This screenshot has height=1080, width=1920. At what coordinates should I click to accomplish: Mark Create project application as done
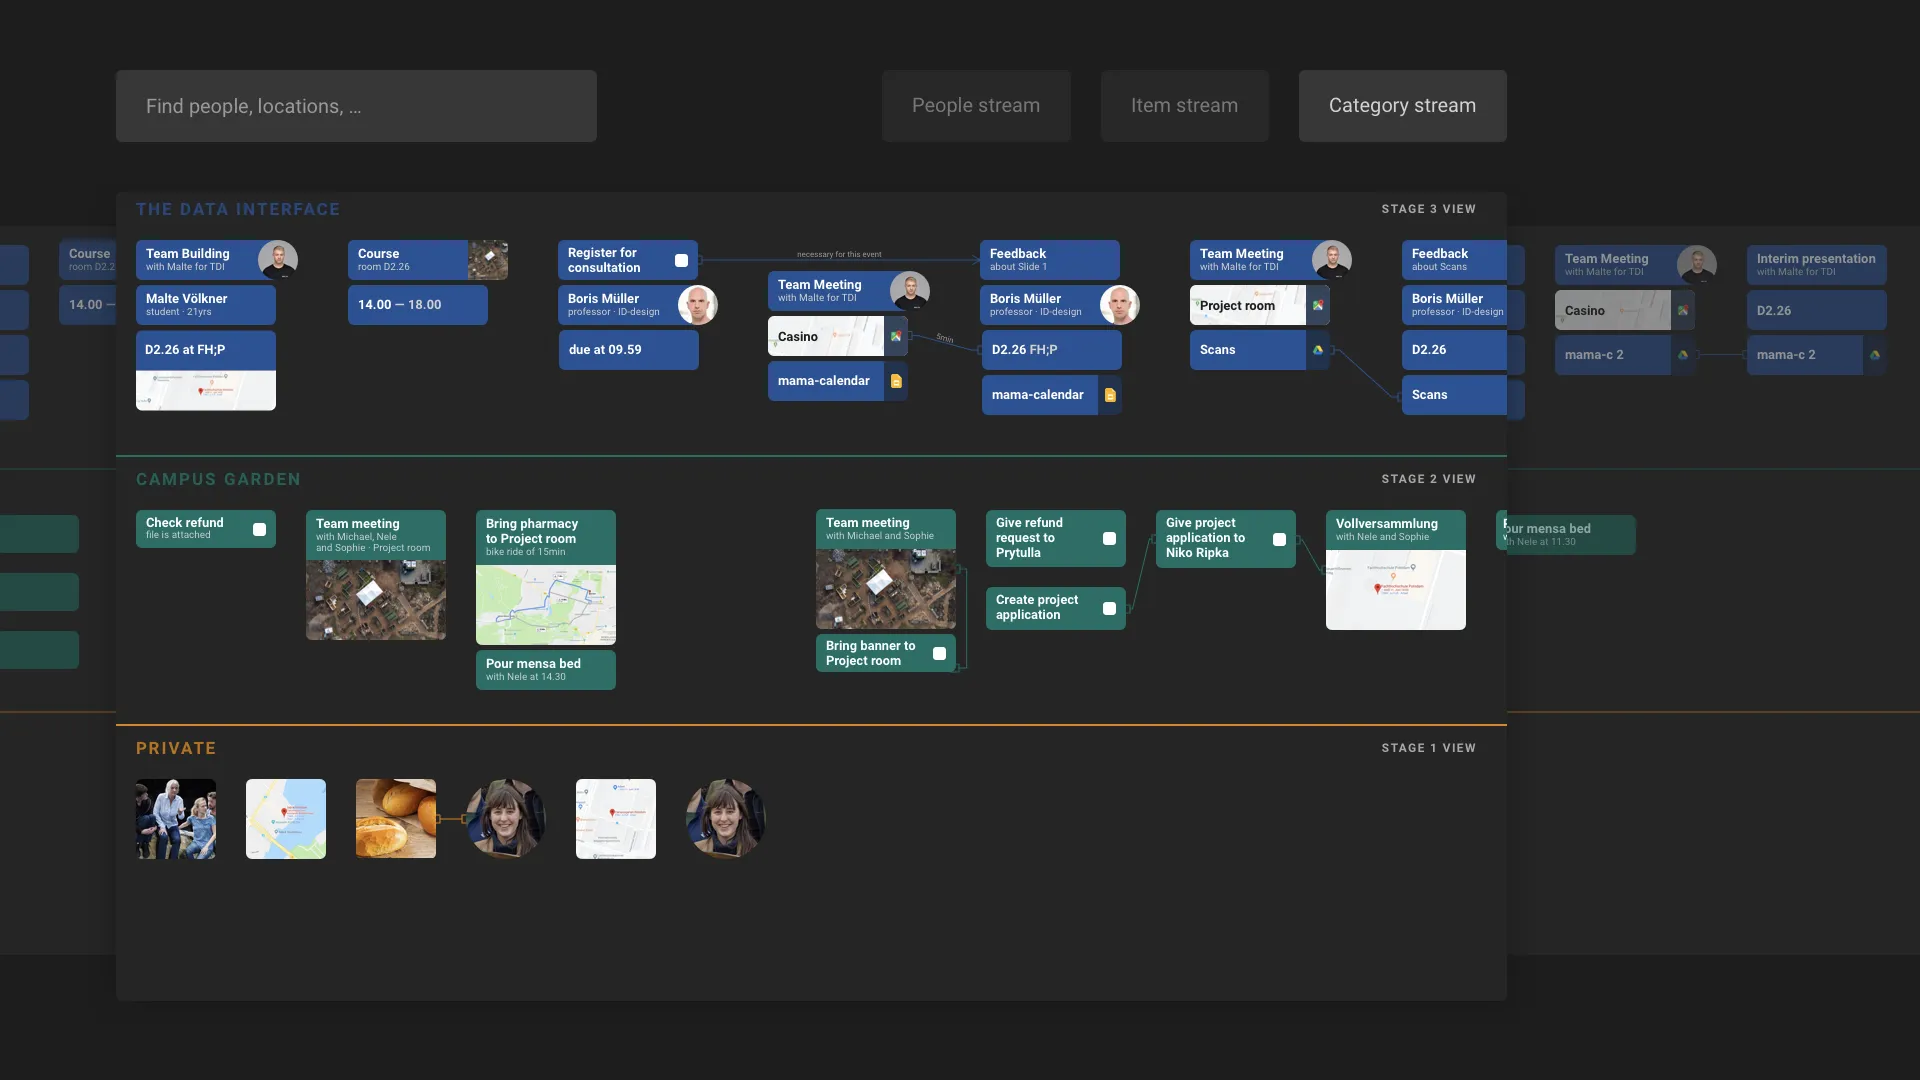pos(1109,608)
